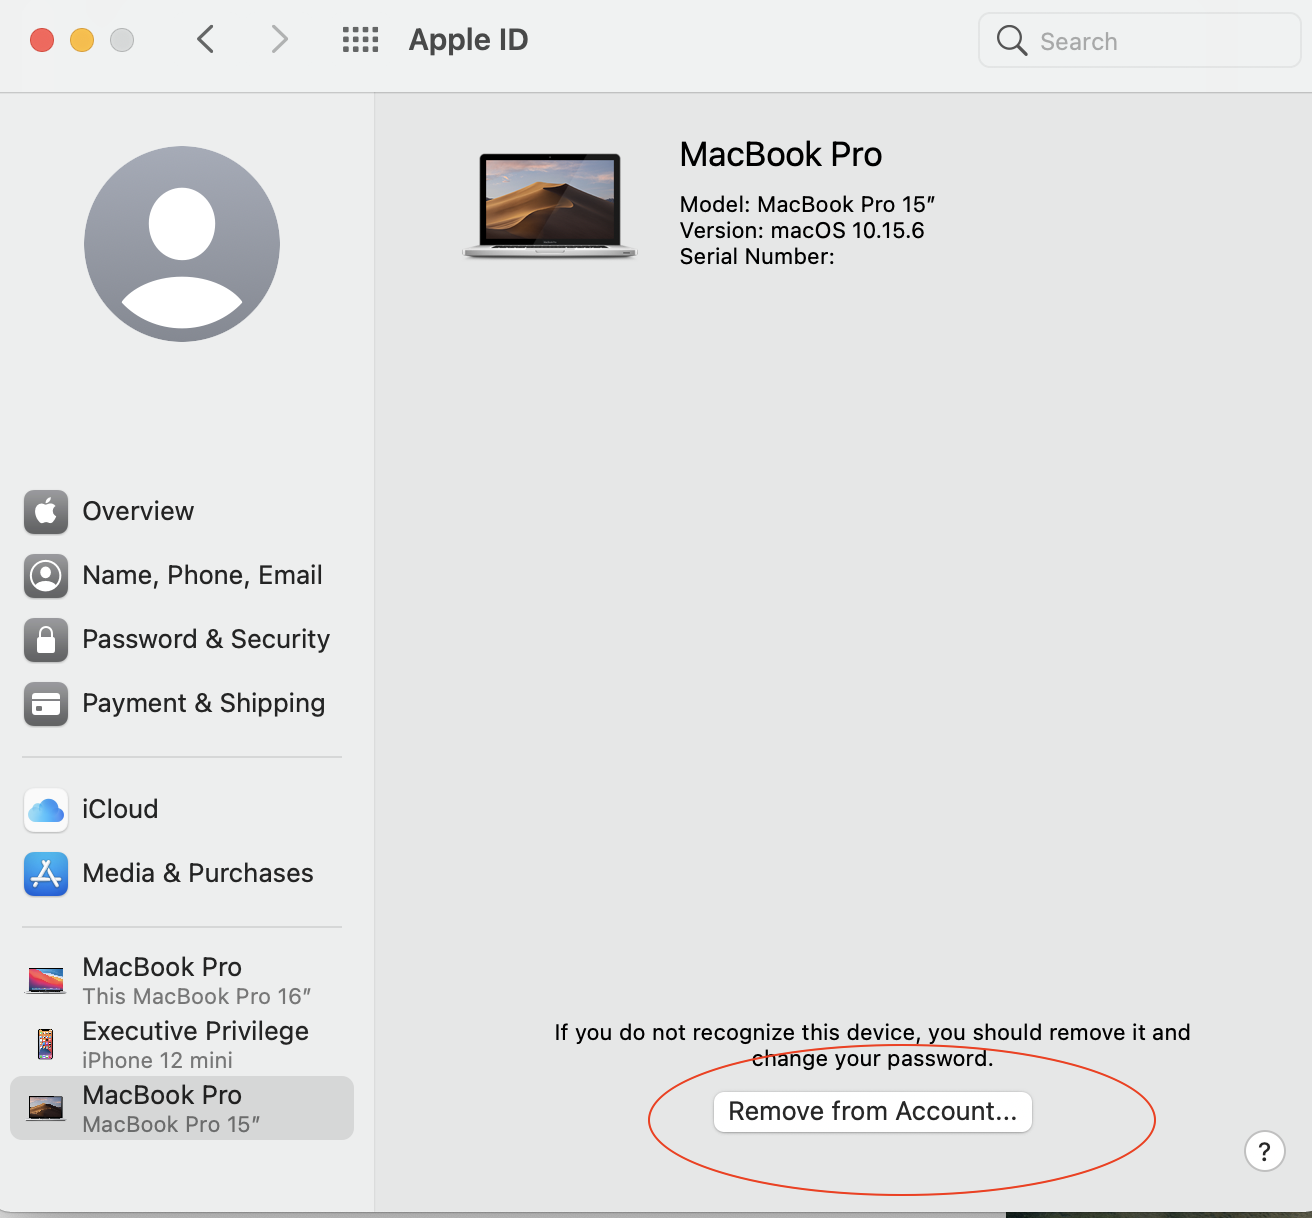This screenshot has height=1218, width=1312.
Task: Click the profile avatar picture
Action: (182, 244)
